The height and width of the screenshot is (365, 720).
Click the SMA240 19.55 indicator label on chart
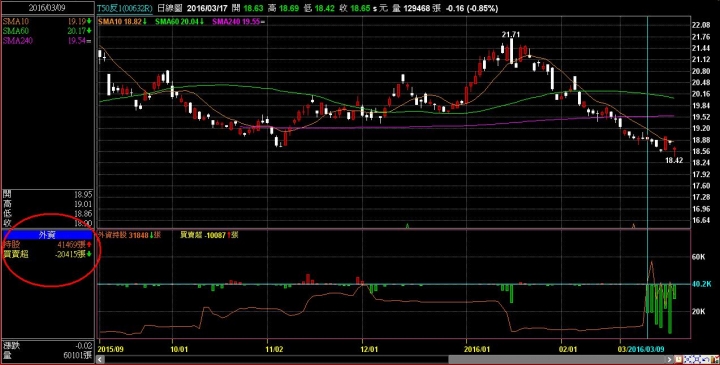238,22
